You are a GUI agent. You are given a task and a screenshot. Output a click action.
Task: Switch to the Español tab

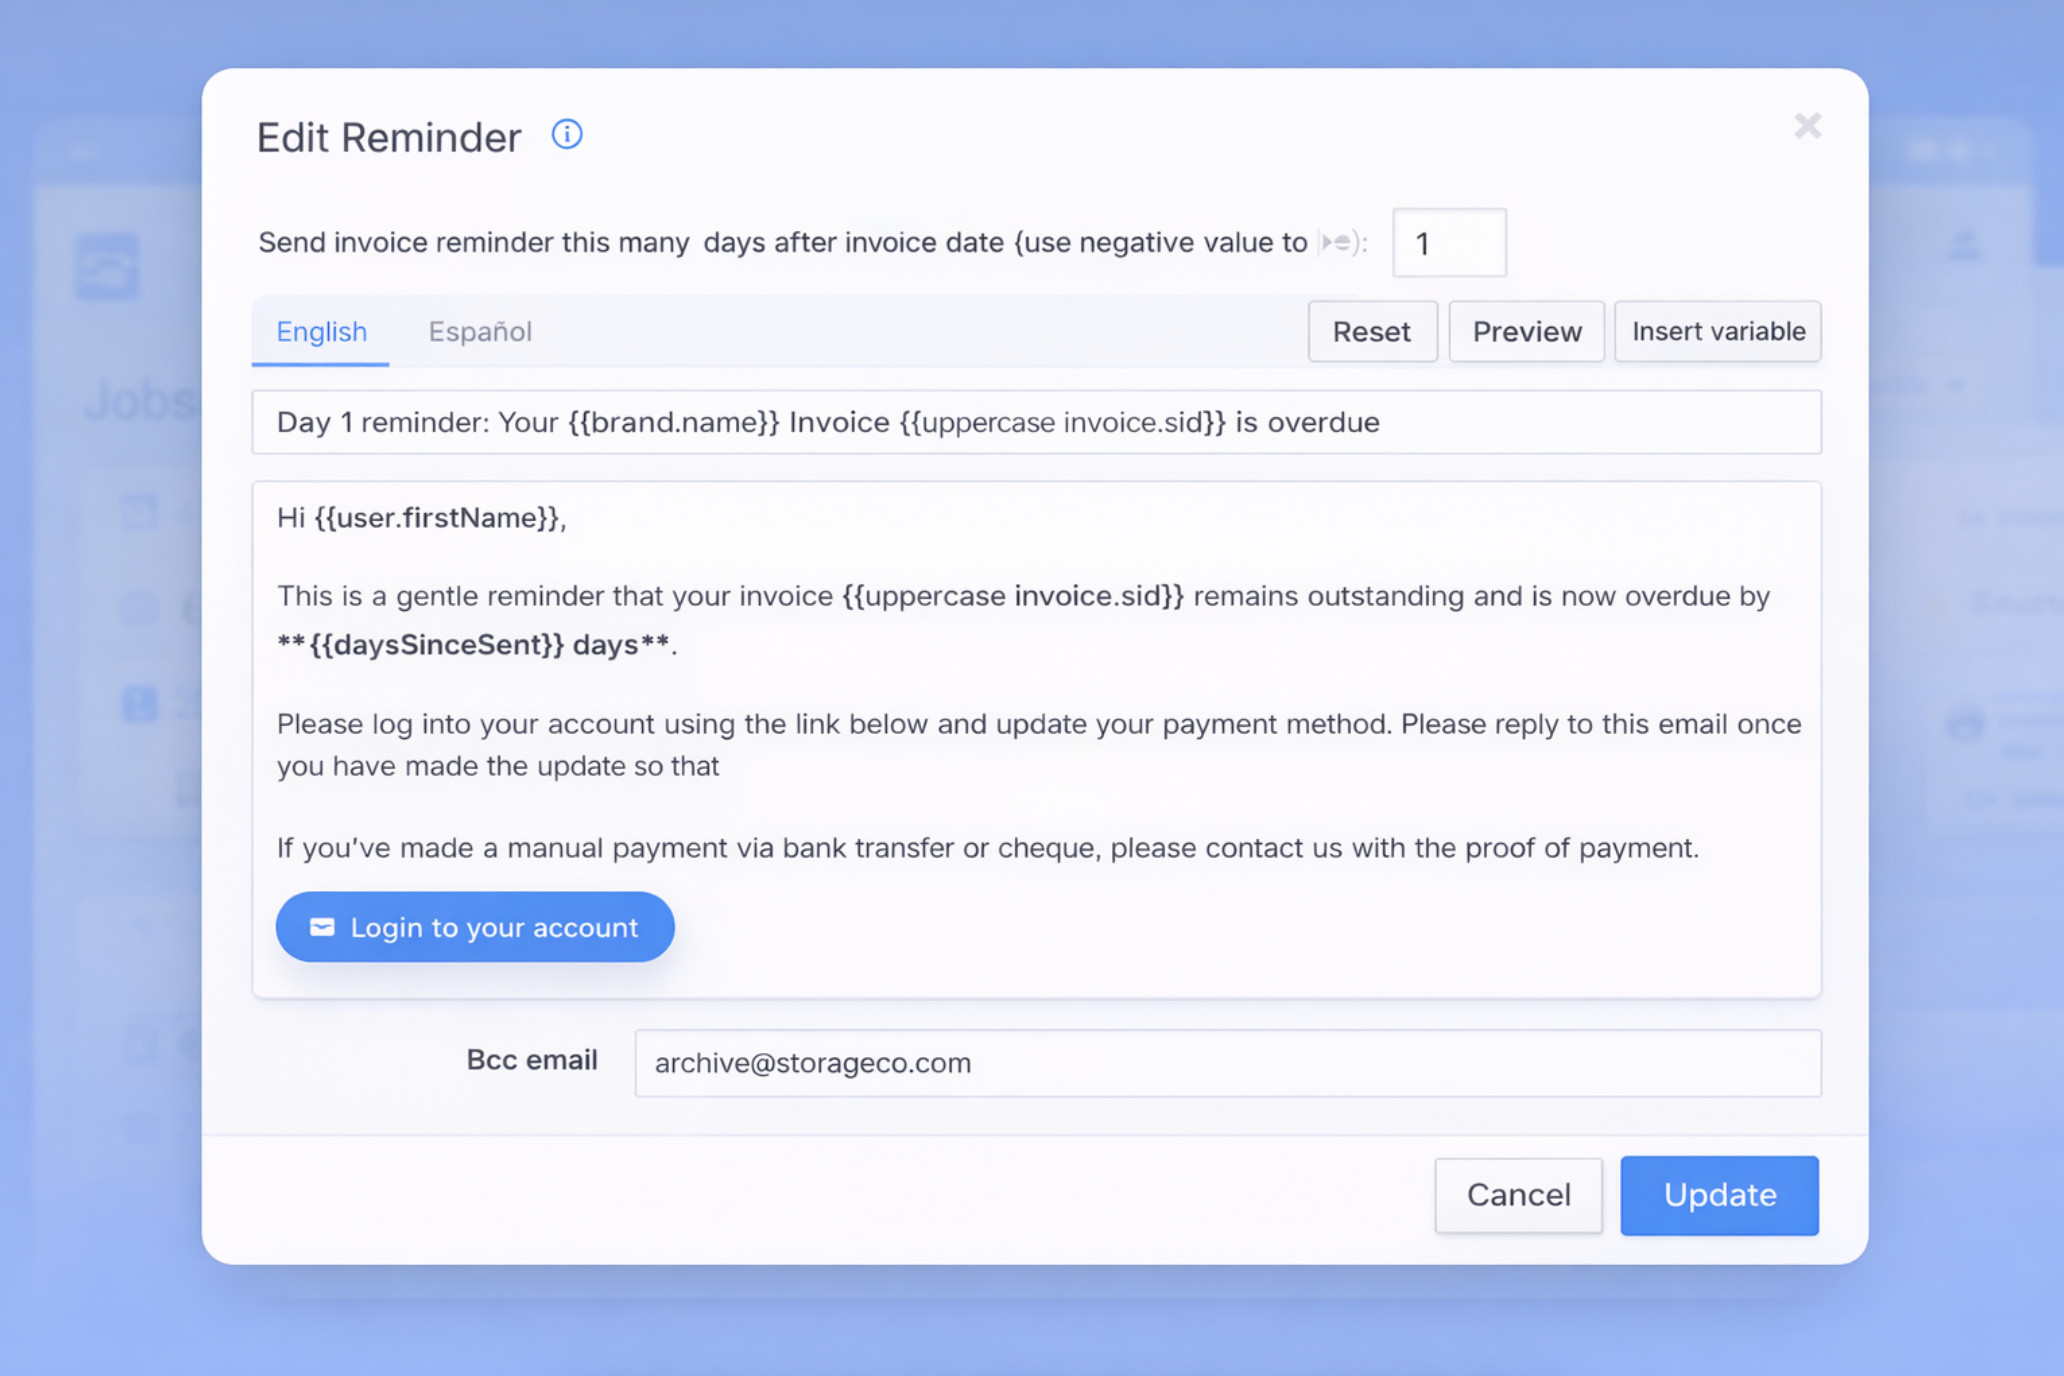click(x=480, y=331)
